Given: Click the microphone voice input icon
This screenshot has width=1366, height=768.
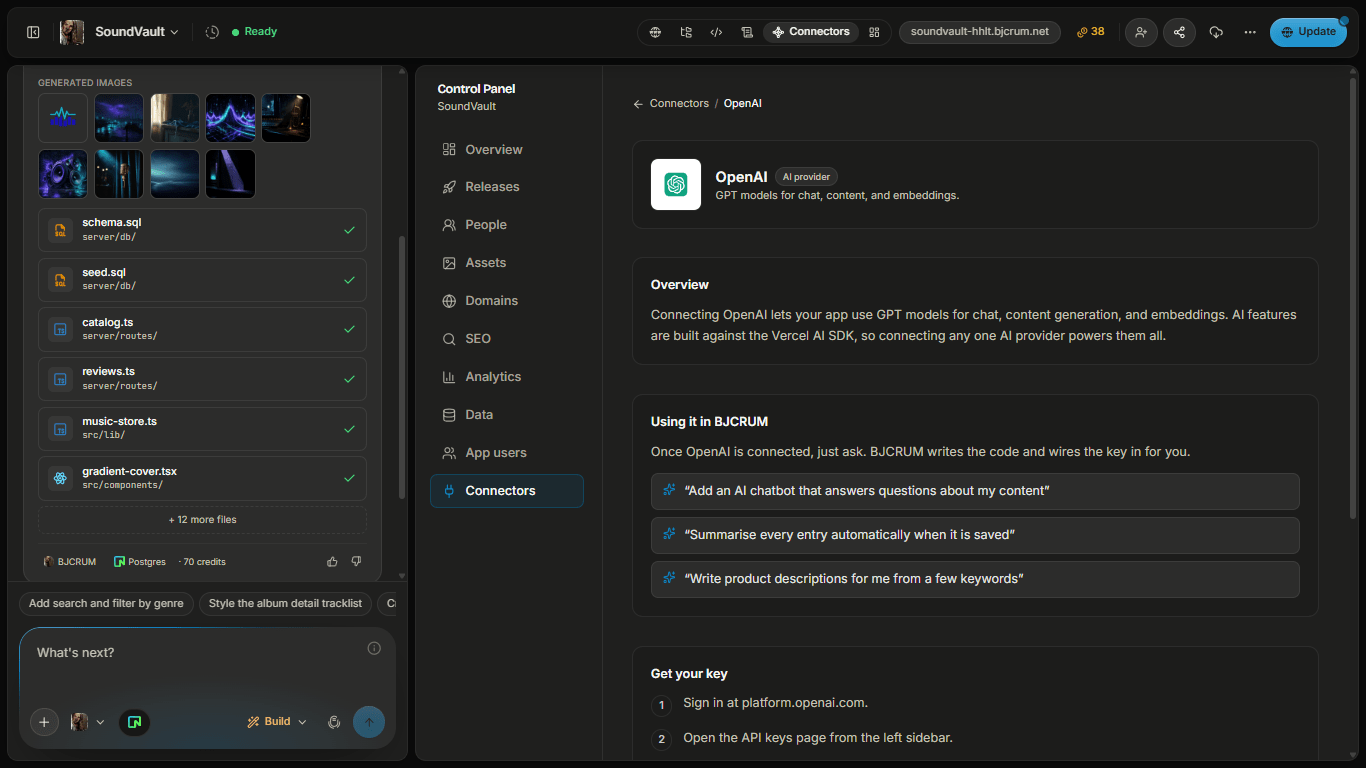Looking at the screenshot, I should [335, 722].
